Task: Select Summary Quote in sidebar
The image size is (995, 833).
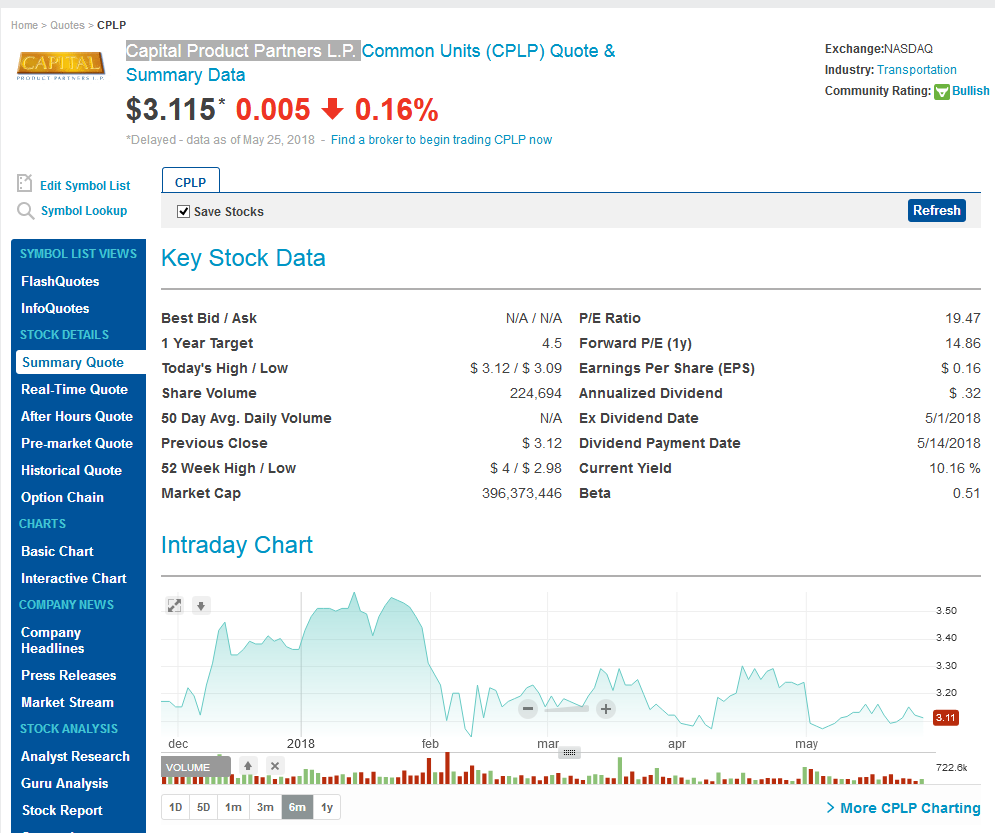Action: pos(80,362)
